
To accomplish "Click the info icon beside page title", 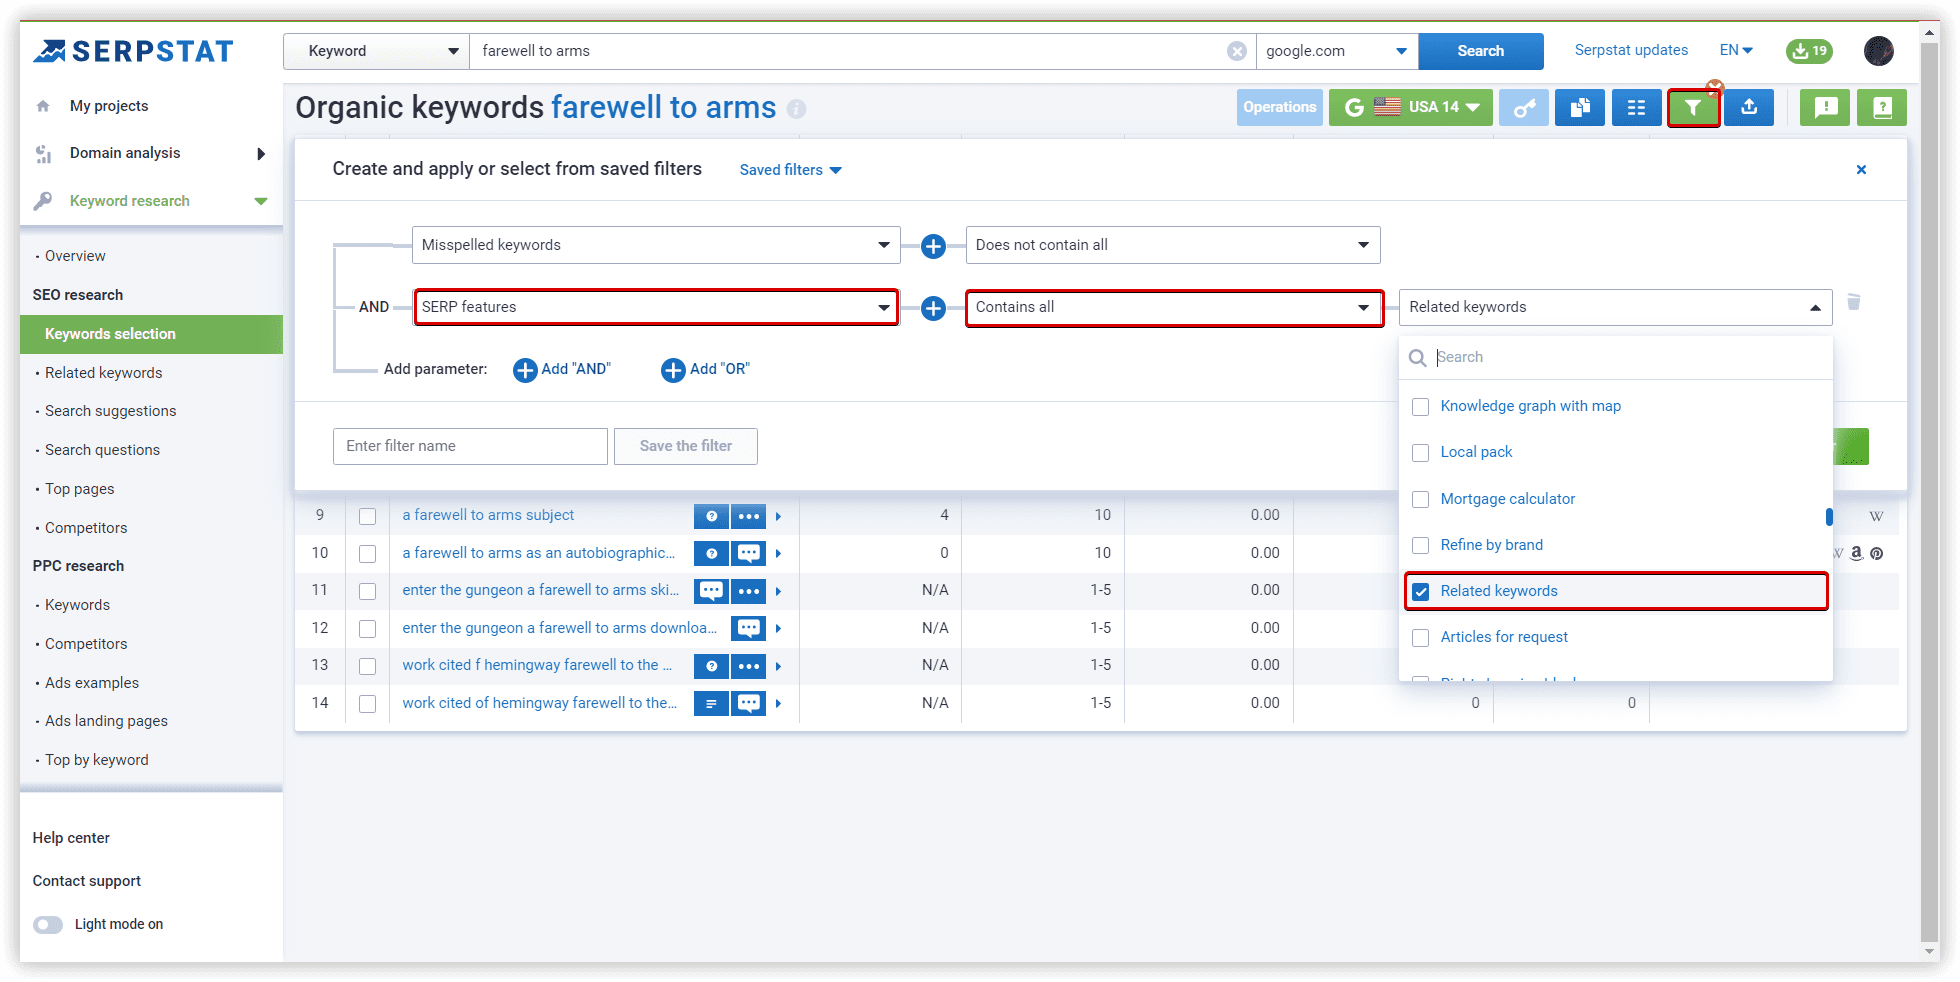I will click(796, 109).
